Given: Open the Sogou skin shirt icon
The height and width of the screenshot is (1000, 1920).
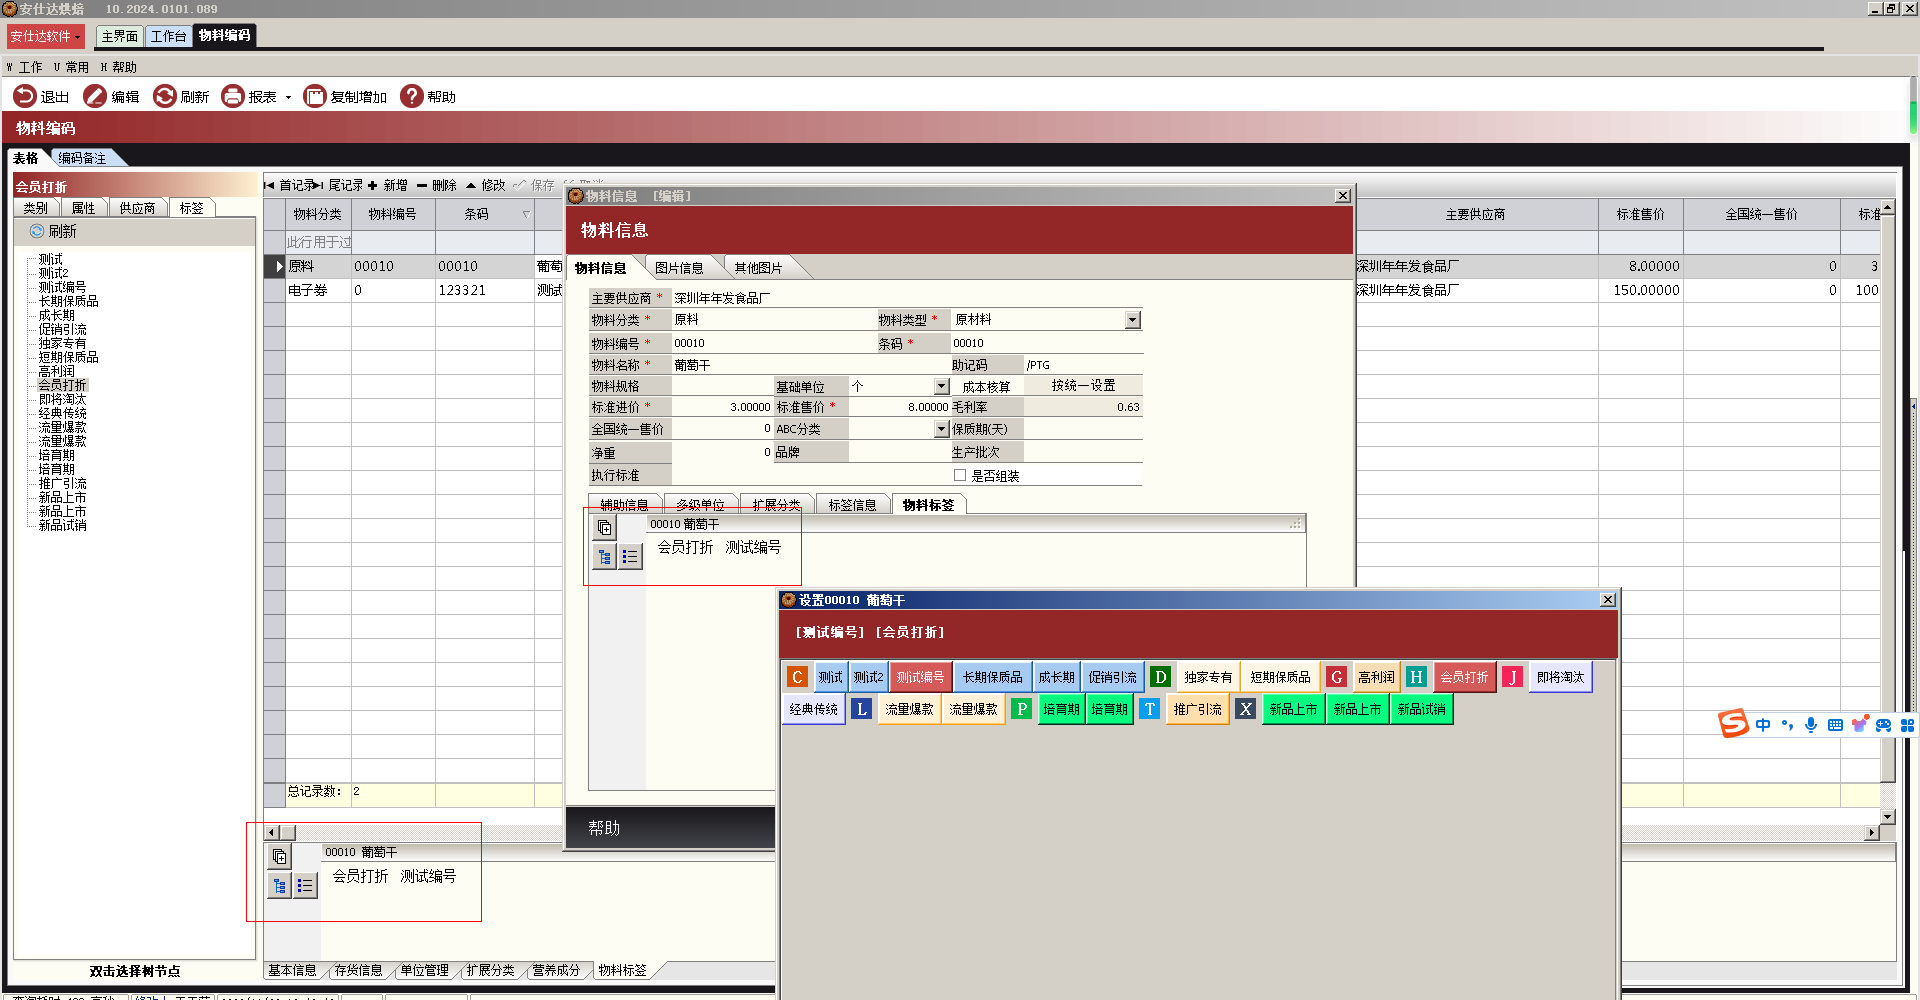Looking at the screenshot, I should tap(1859, 725).
